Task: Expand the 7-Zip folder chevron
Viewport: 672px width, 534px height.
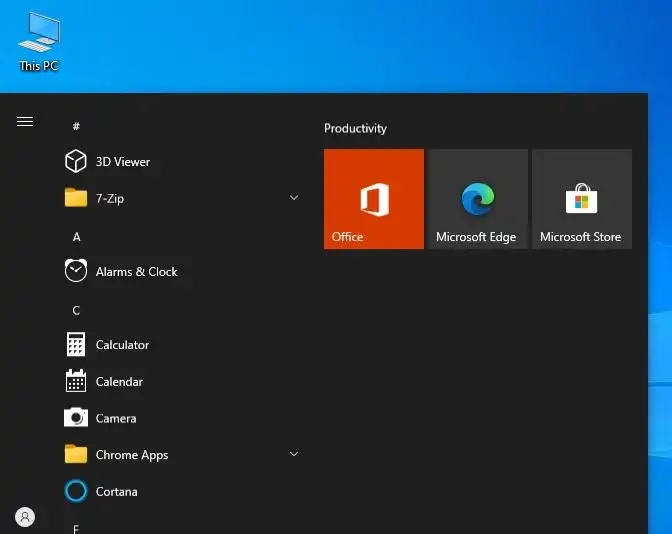Action: pyautogui.click(x=294, y=198)
